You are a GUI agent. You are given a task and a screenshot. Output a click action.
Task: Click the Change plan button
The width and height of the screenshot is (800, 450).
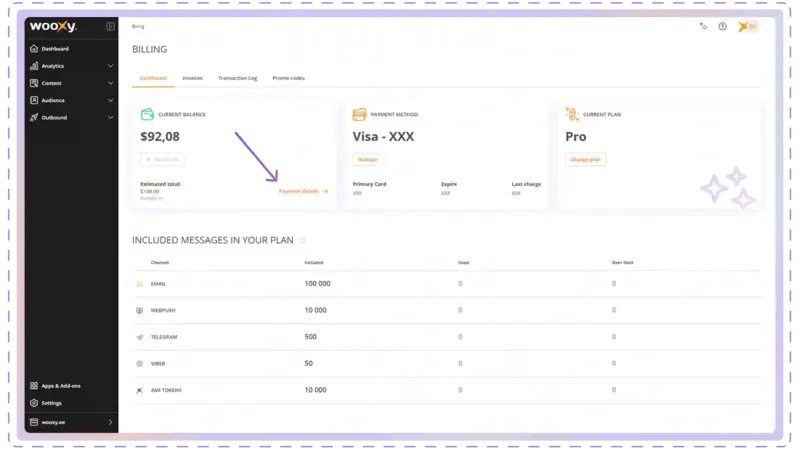pyautogui.click(x=585, y=160)
